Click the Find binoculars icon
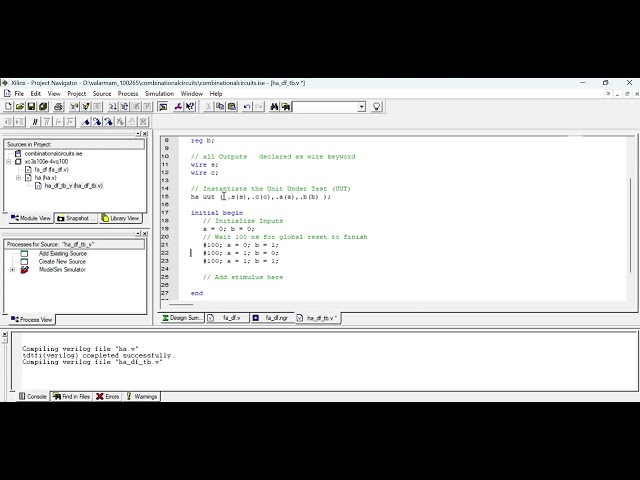The image size is (640, 480). coord(274,107)
